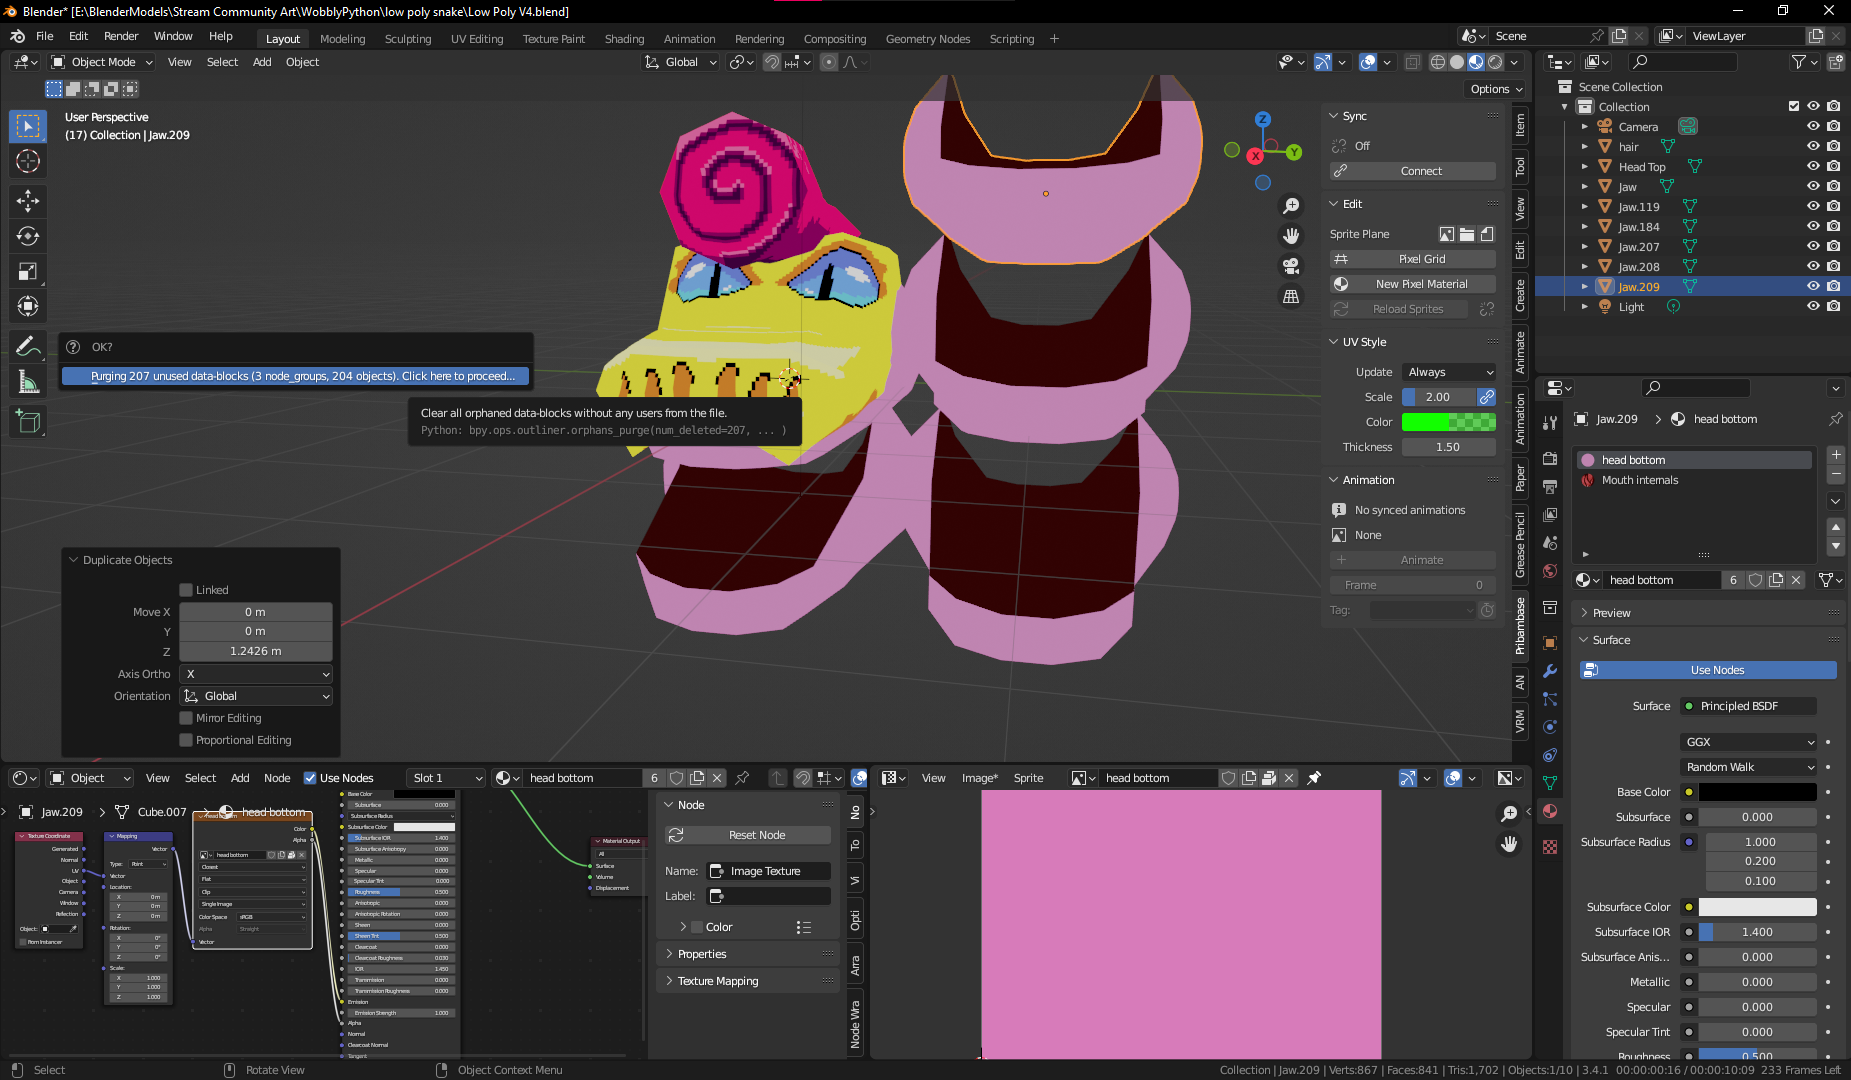Toggle camera view icon in viewport
Viewport: 1851px width, 1080px height.
(x=1291, y=266)
